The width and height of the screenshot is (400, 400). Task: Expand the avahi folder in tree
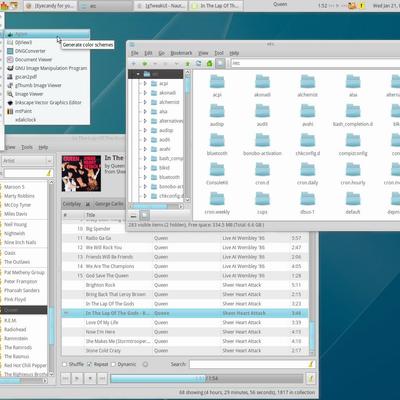tap(145, 149)
